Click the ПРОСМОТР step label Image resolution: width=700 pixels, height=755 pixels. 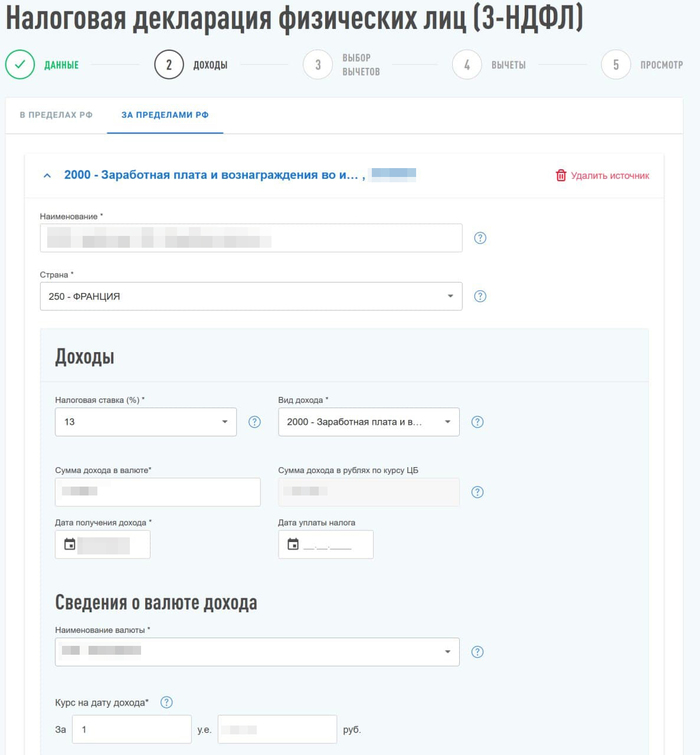coord(661,65)
